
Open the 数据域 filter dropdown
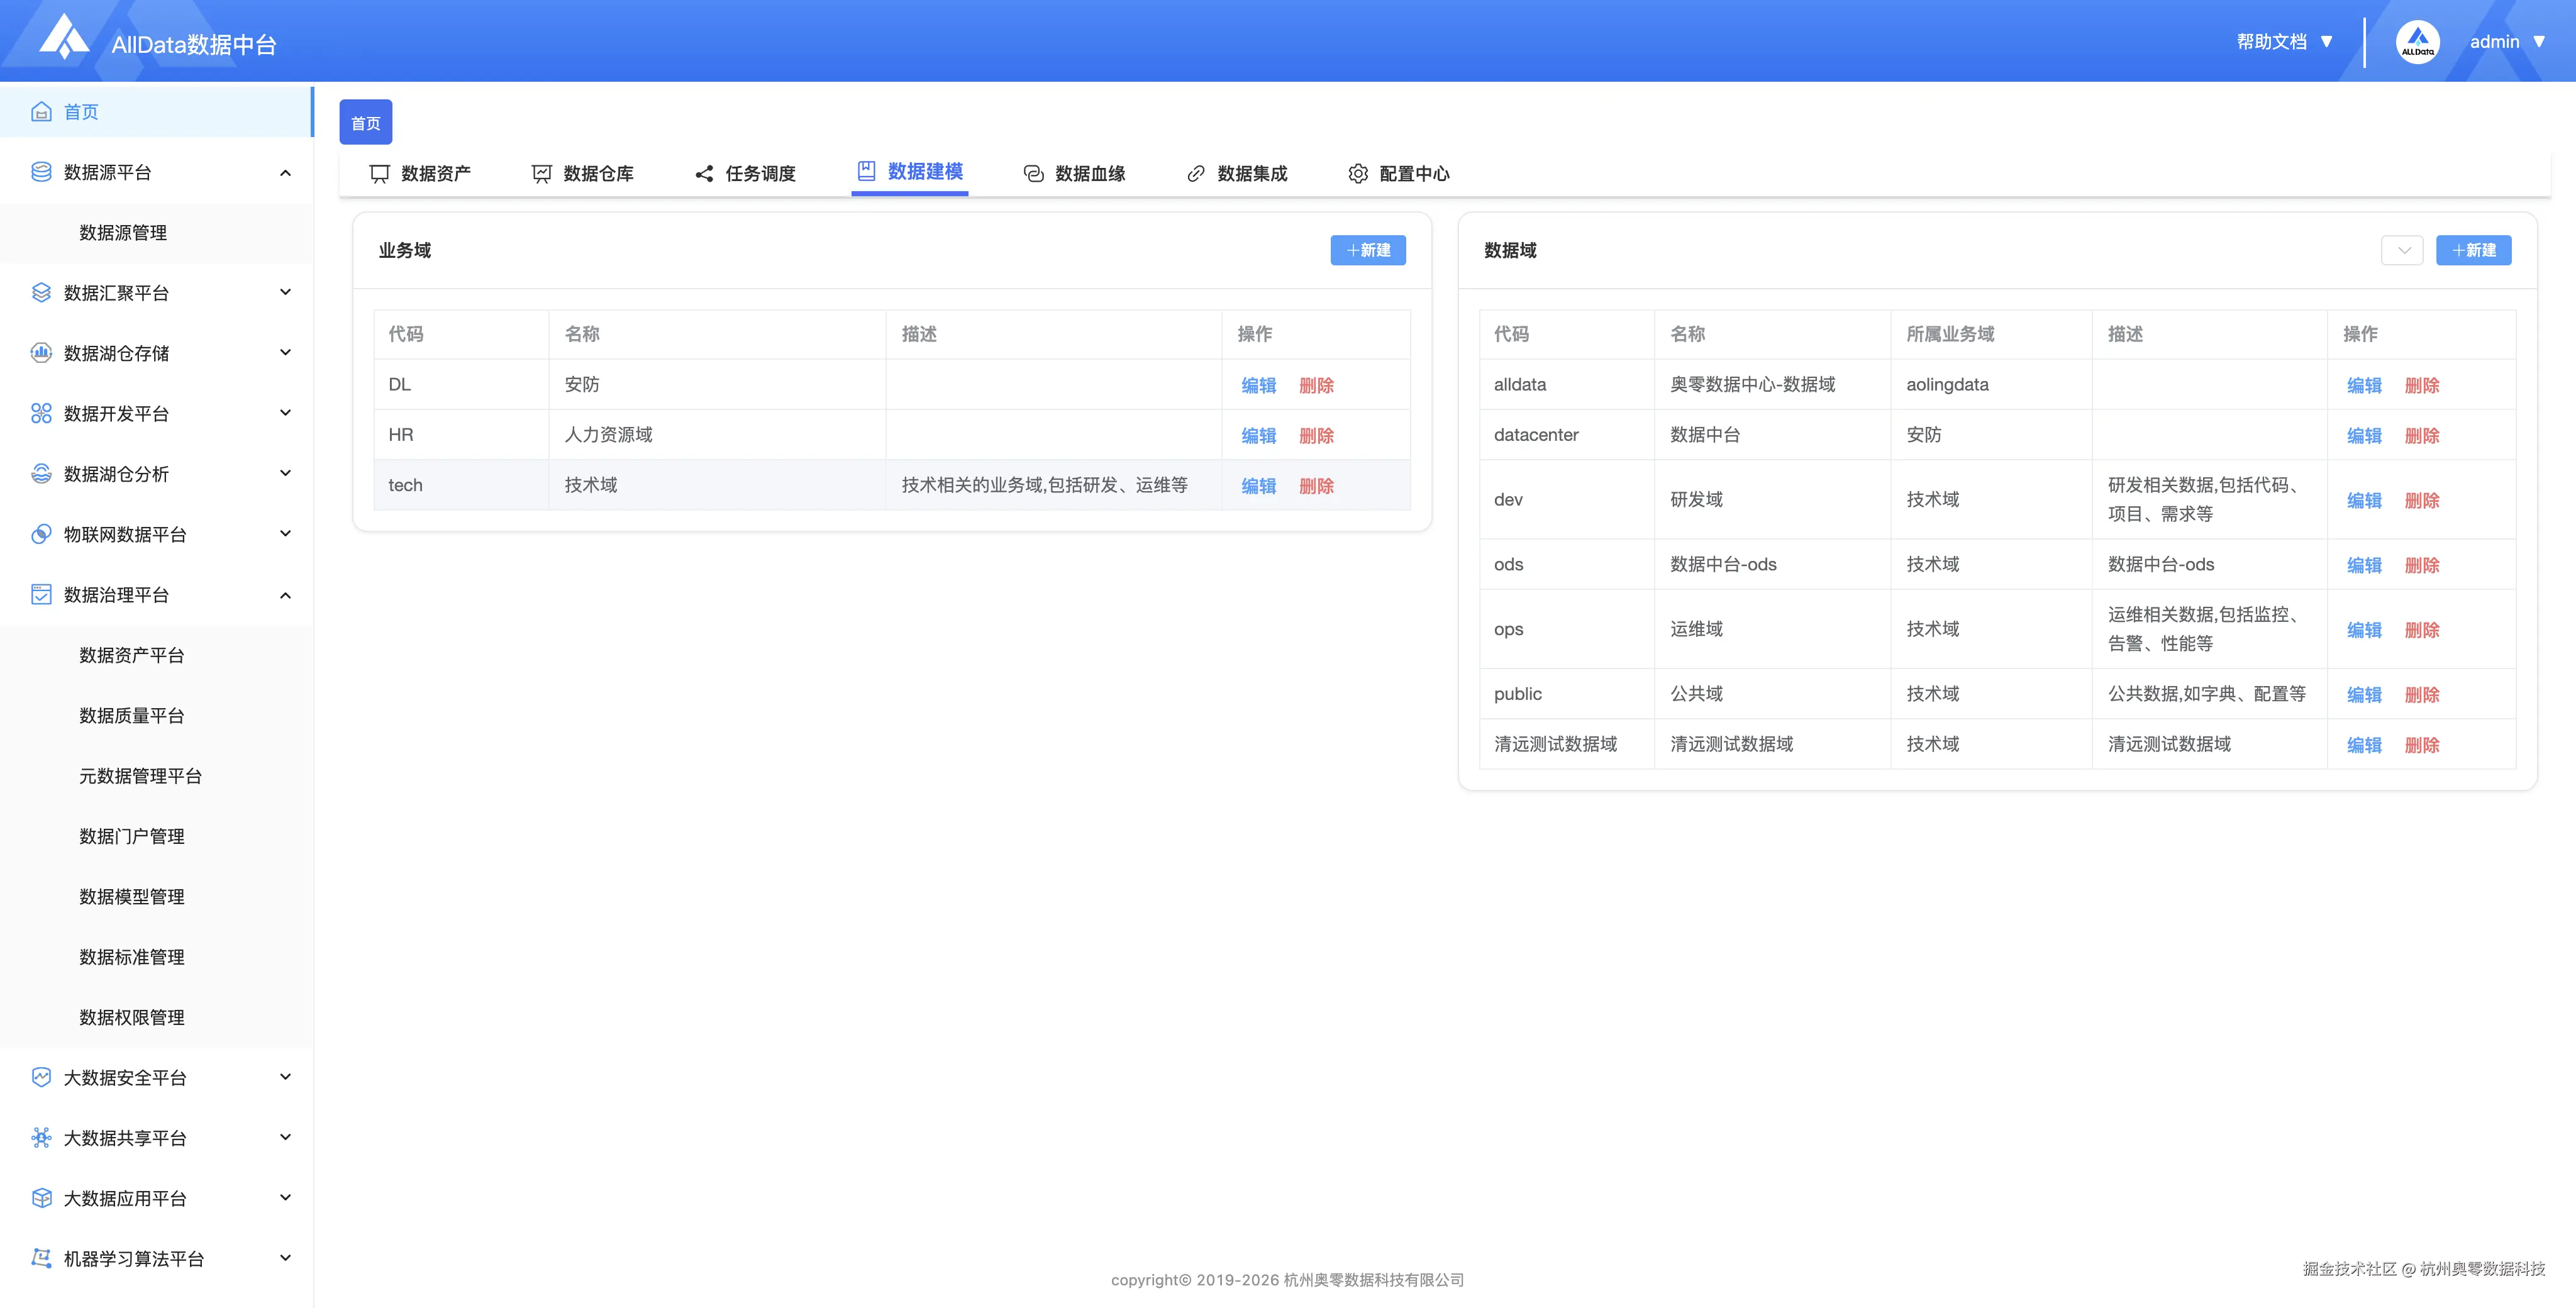(2402, 250)
